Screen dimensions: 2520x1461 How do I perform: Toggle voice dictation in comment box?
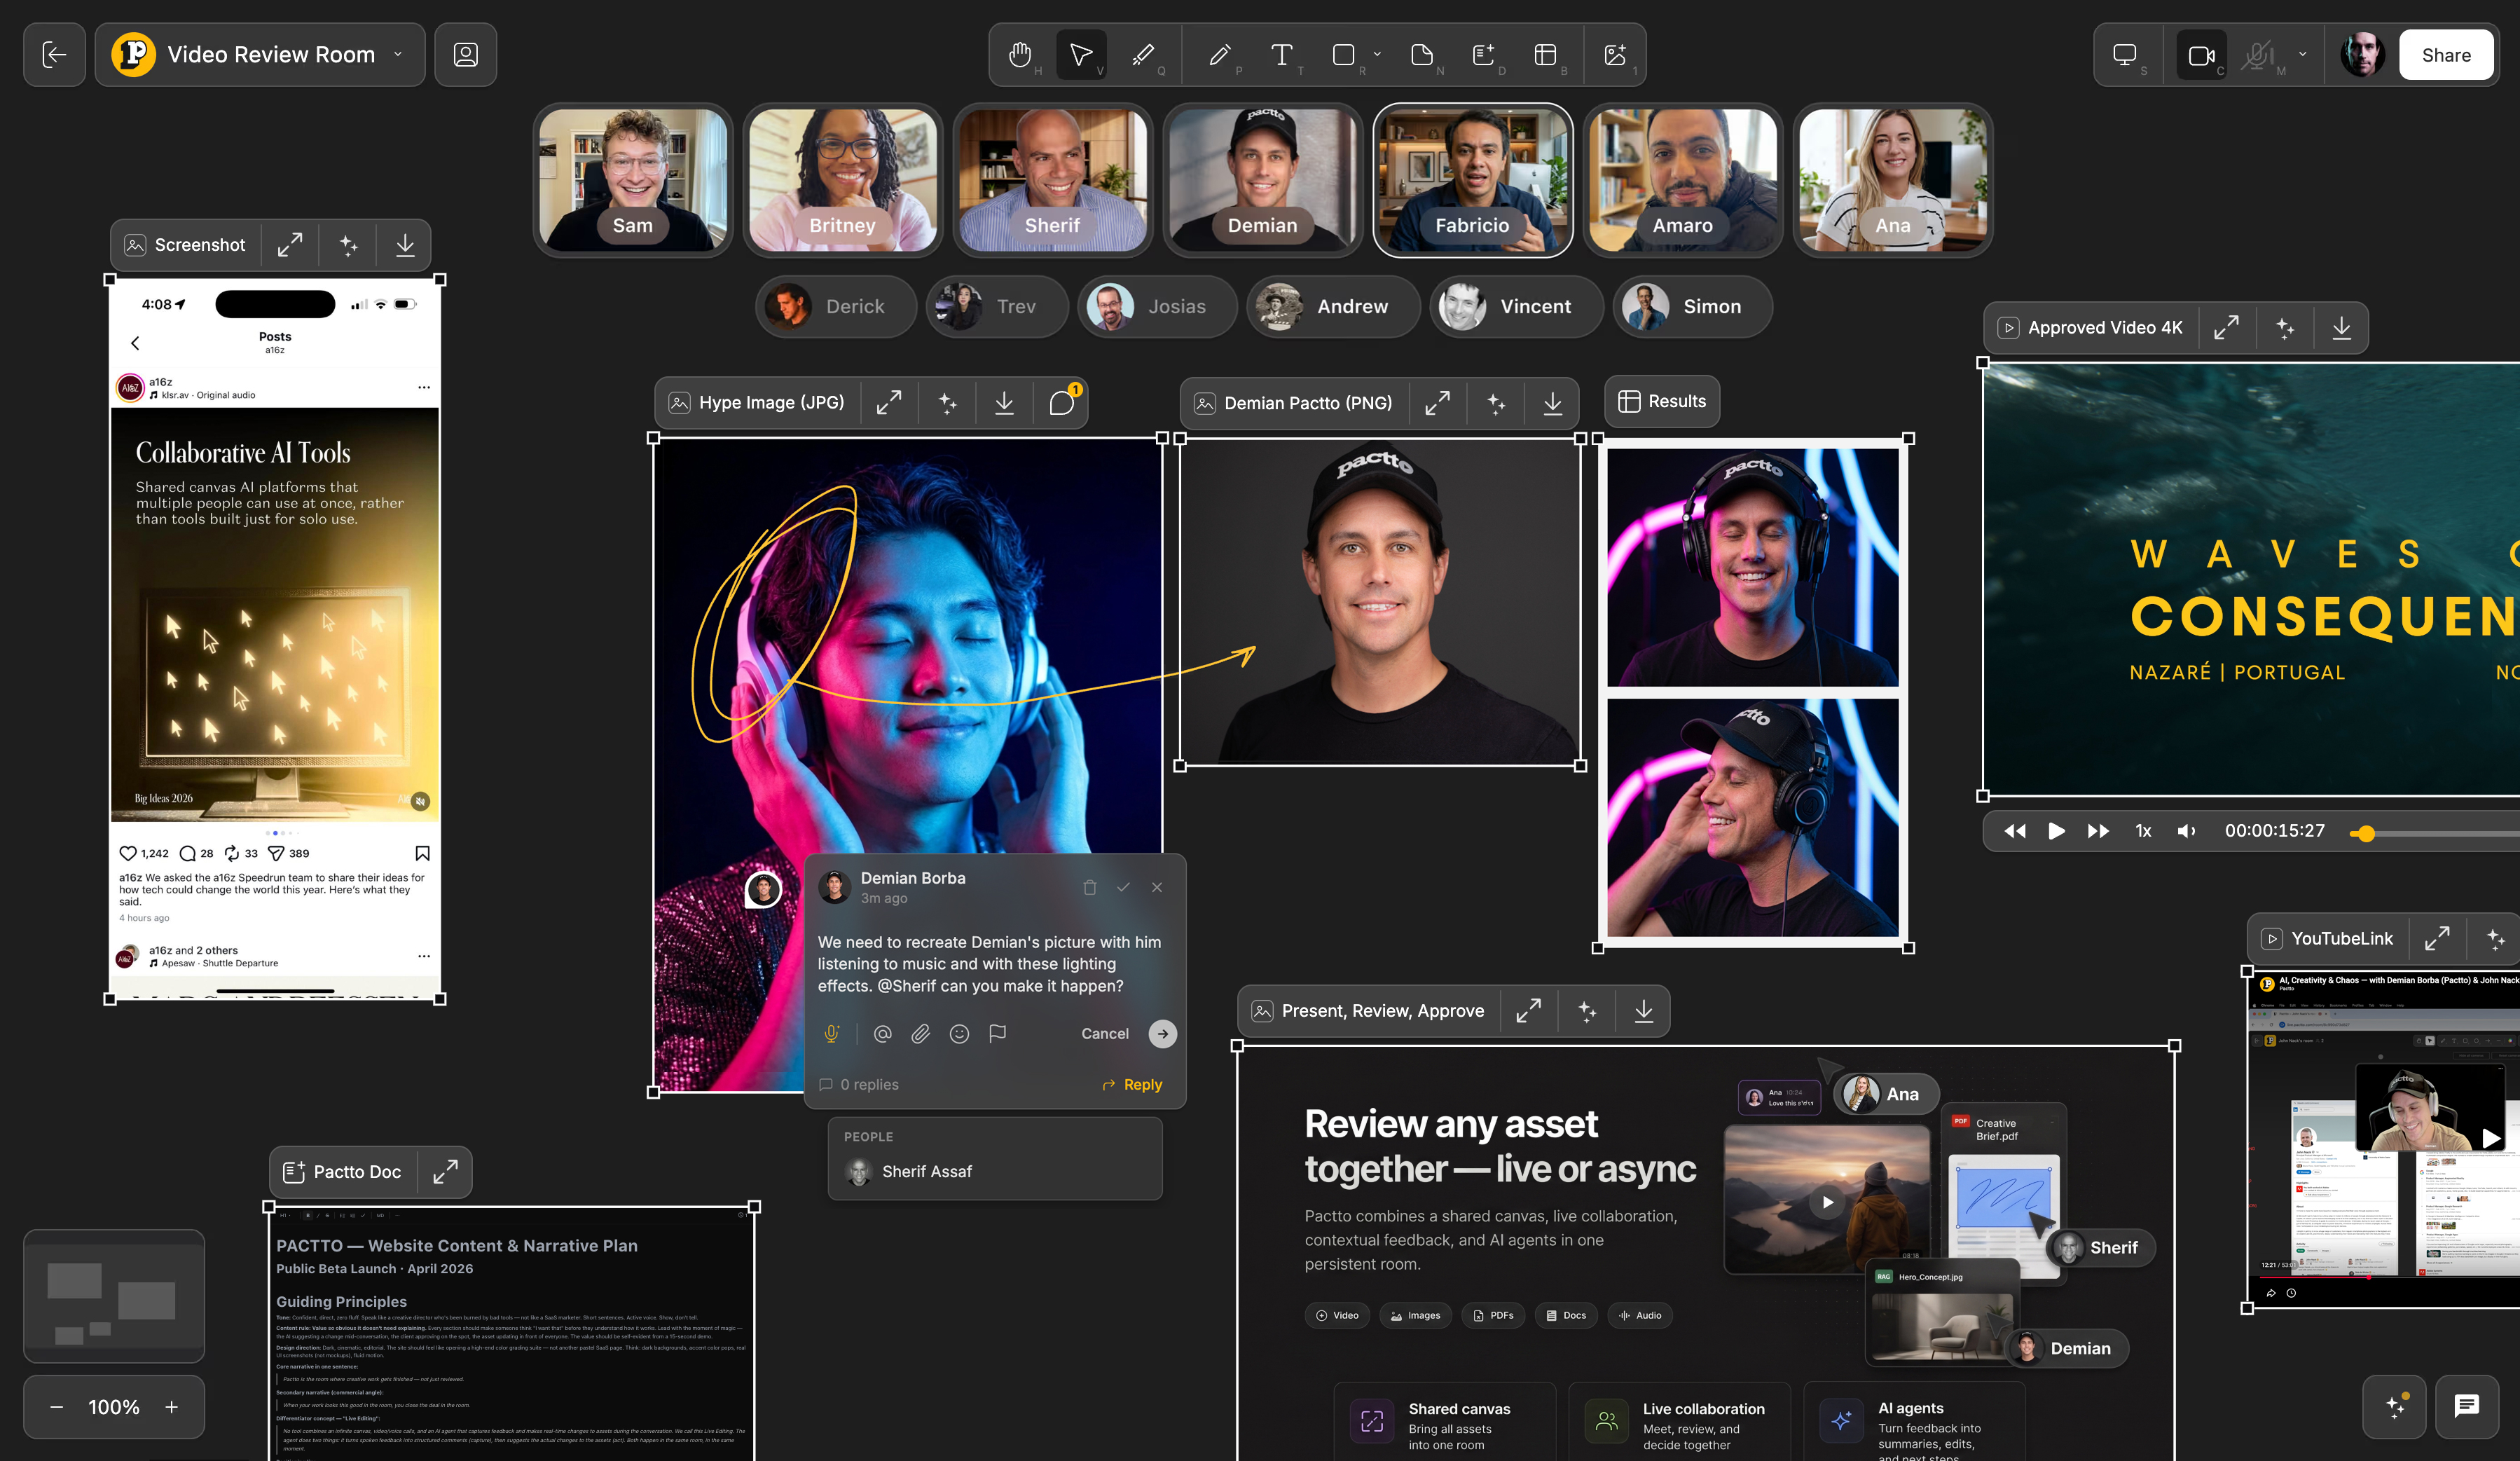click(831, 1033)
